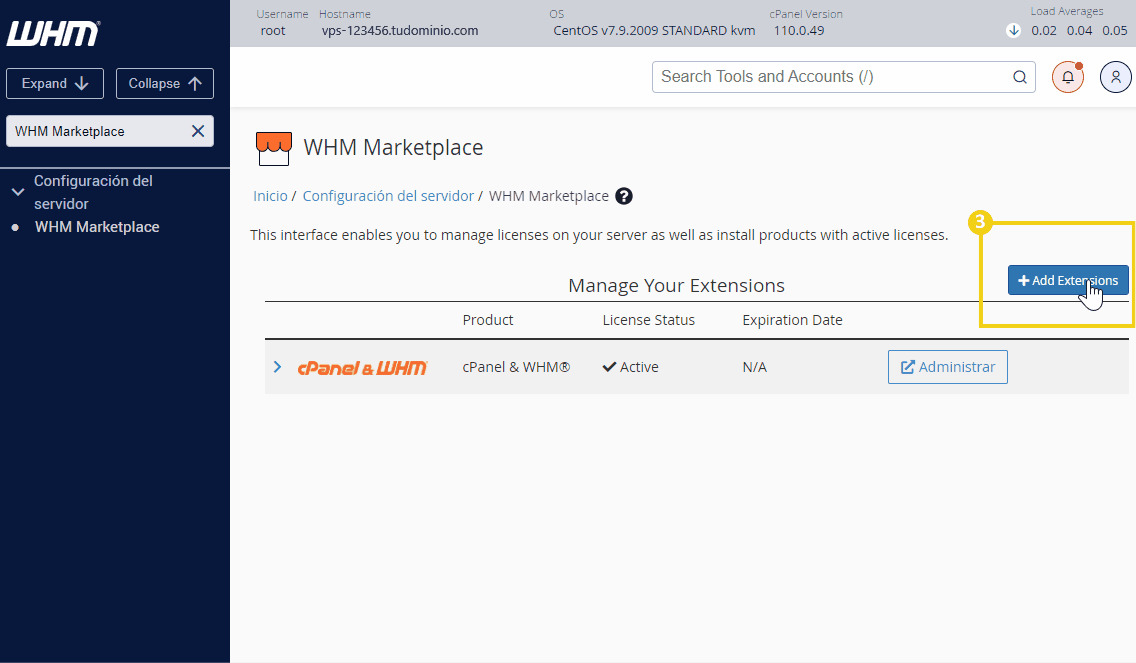Click hostname vps-123456.tudominio.com

[x=400, y=30]
